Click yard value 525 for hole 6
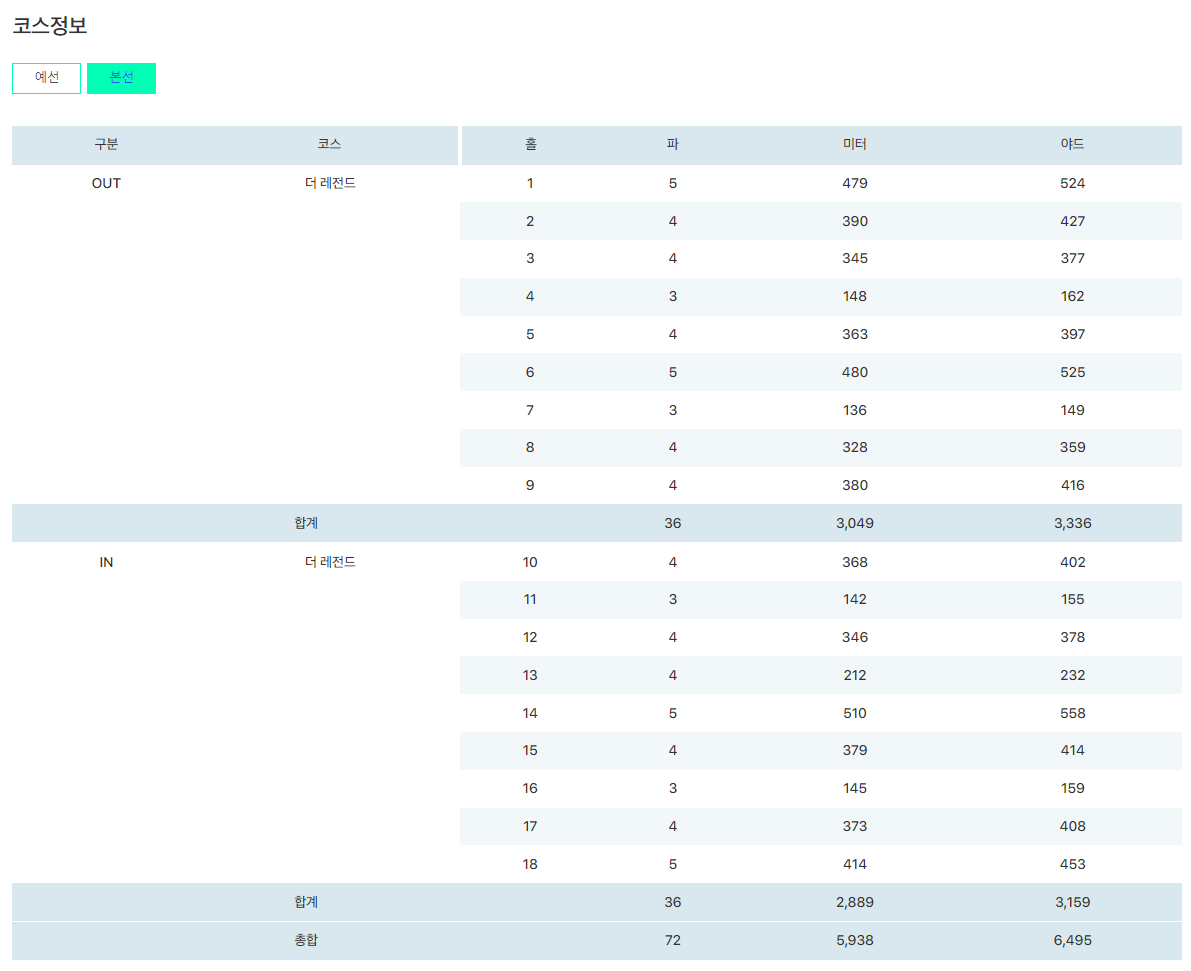 (x=1073, y=372)
